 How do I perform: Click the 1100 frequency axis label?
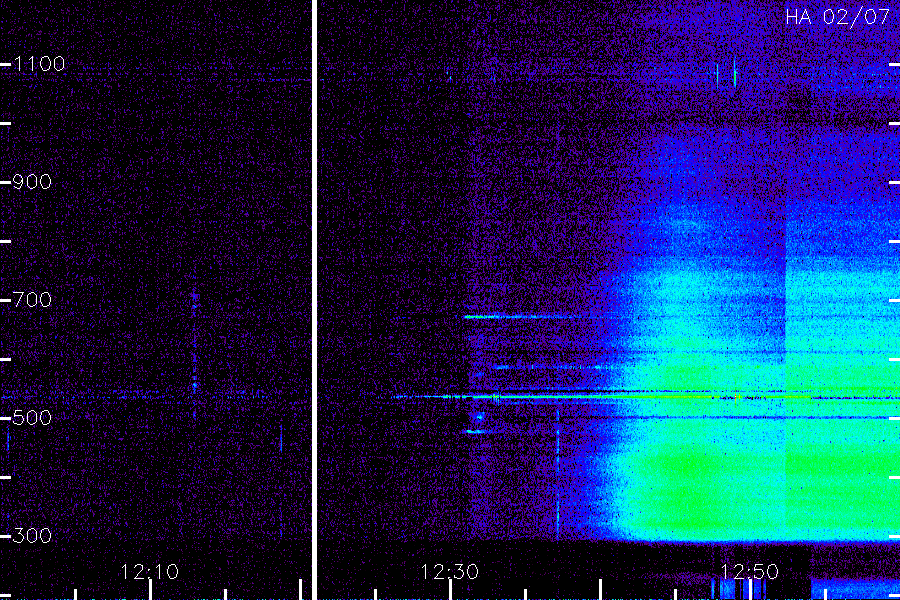pos(39,64)
